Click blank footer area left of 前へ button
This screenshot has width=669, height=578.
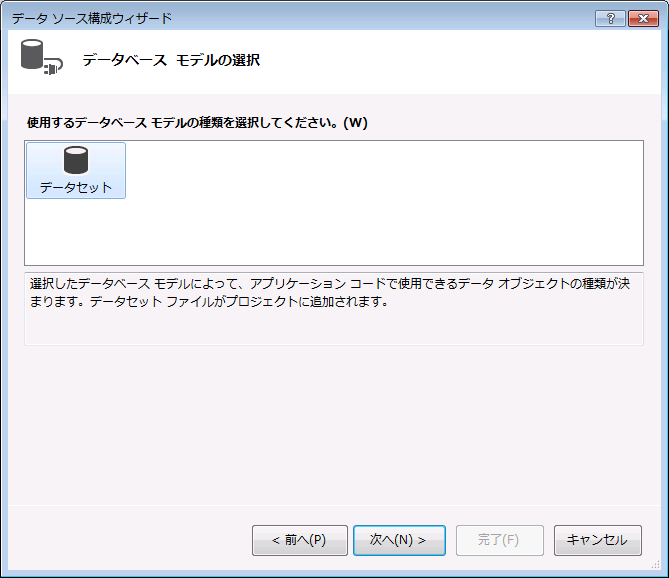pos(130,540)
